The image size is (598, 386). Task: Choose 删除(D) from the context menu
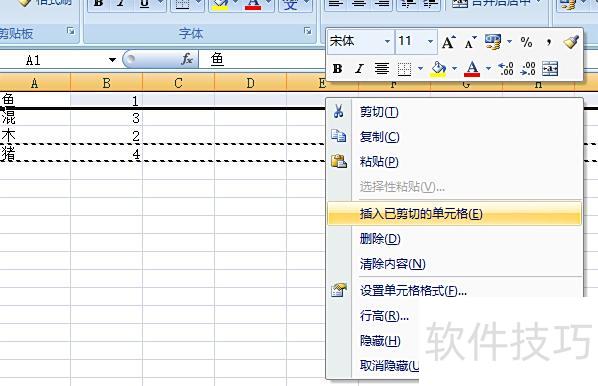[x=454, y=239]
